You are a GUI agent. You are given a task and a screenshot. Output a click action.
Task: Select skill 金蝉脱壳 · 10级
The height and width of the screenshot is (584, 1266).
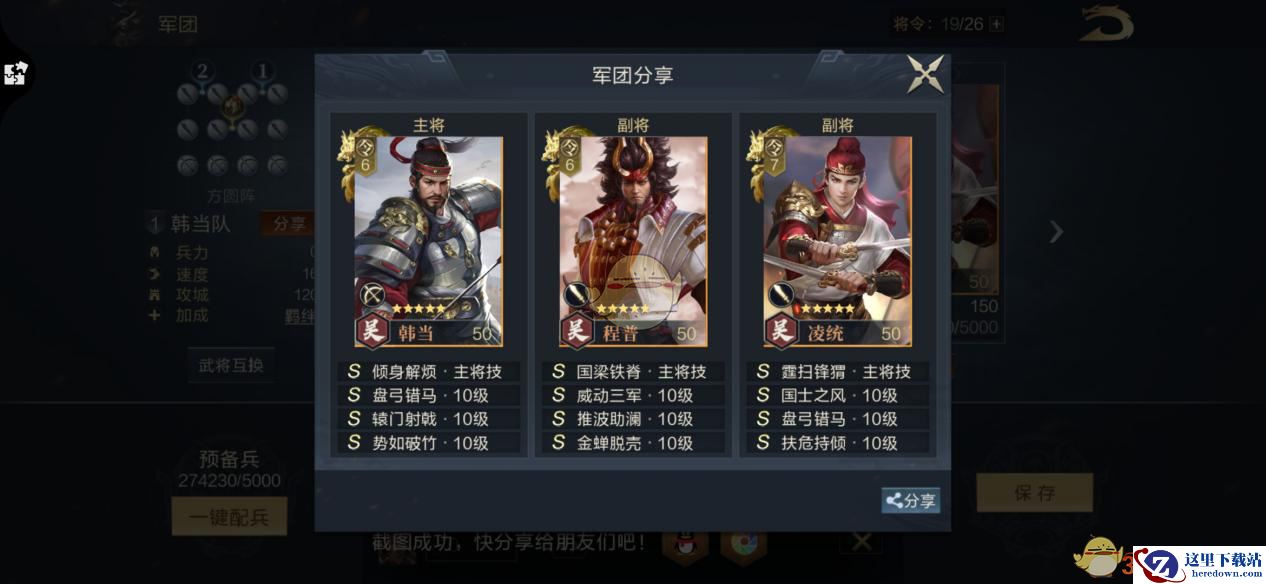click(x=633, y=443)
